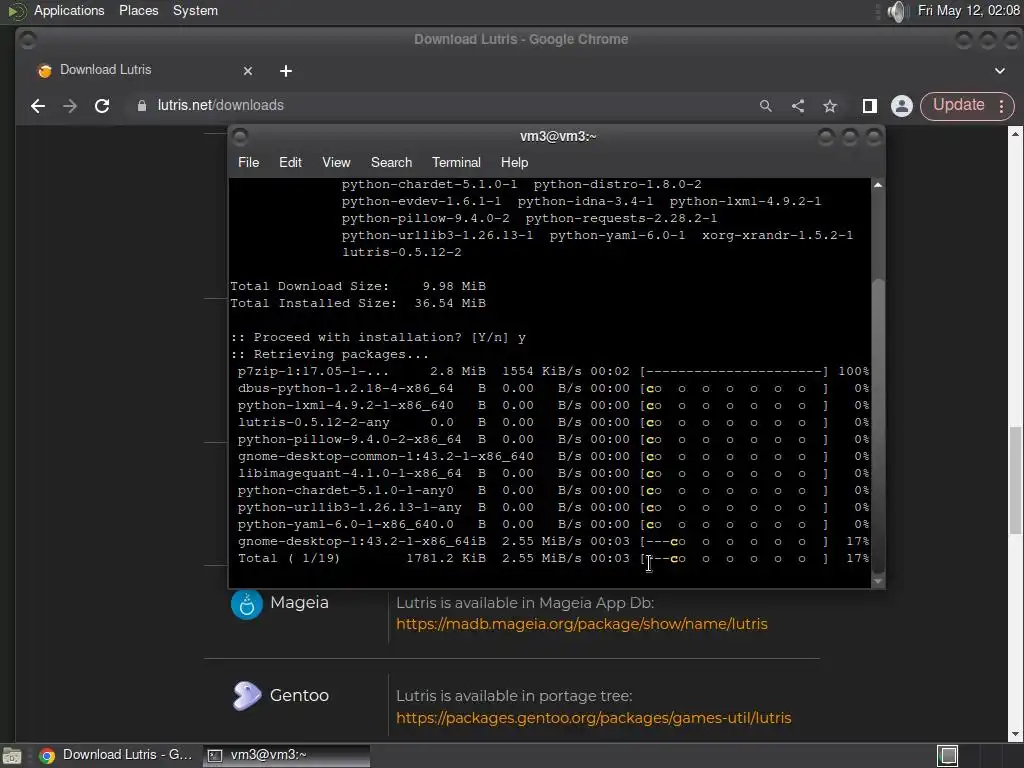This screenshot has width=1024, height=768.
Task: Open the Terminal menu
Action: coord(456,163)
